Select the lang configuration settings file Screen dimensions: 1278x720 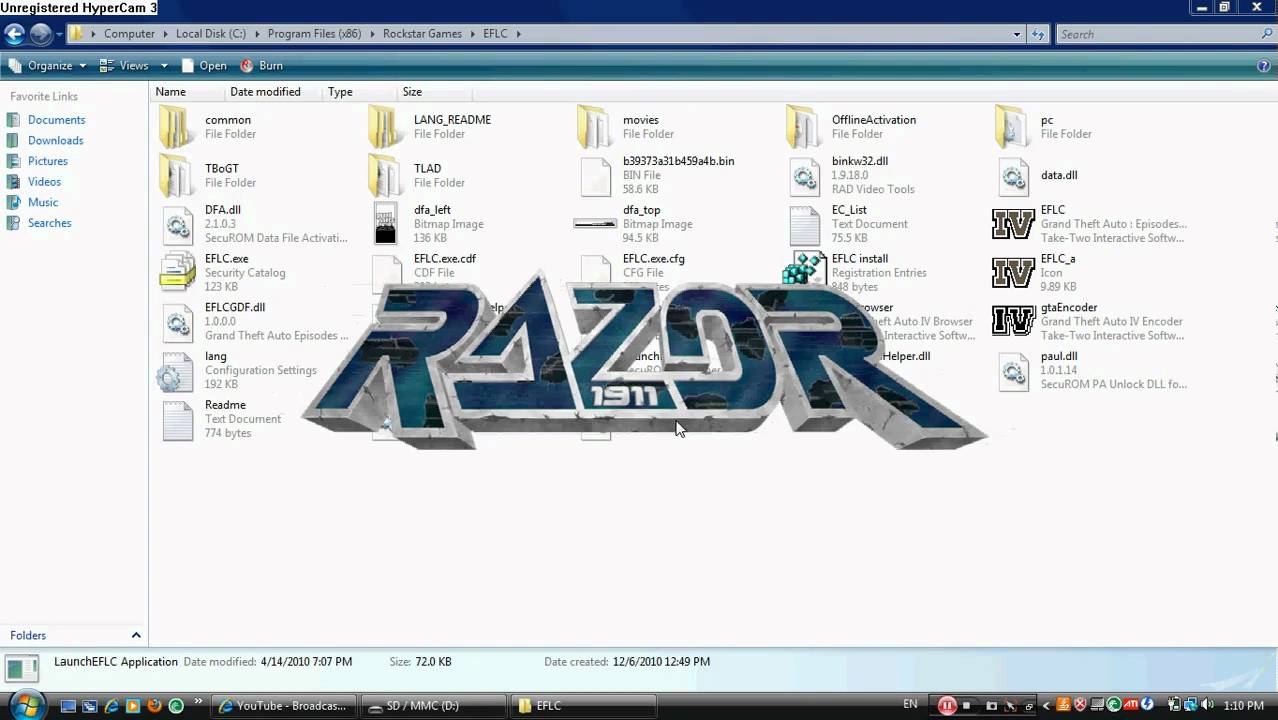pyautogui.click(x=238, y=372)
